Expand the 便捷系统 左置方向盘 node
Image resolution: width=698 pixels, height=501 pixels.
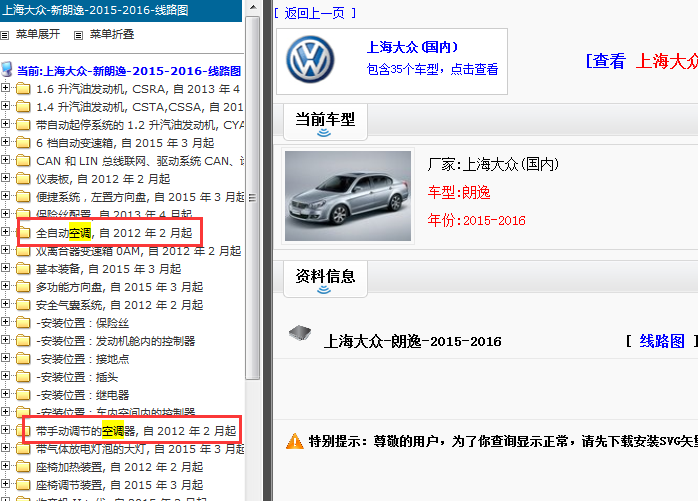point(5,196)
